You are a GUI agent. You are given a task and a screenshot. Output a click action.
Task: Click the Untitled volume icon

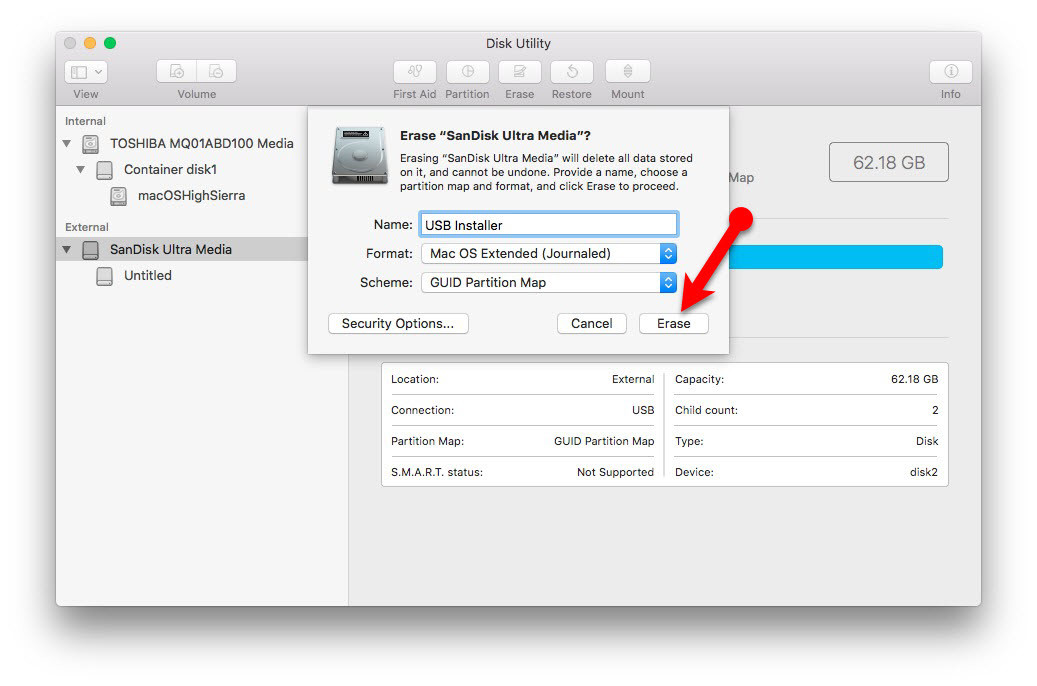click(104, 276)
